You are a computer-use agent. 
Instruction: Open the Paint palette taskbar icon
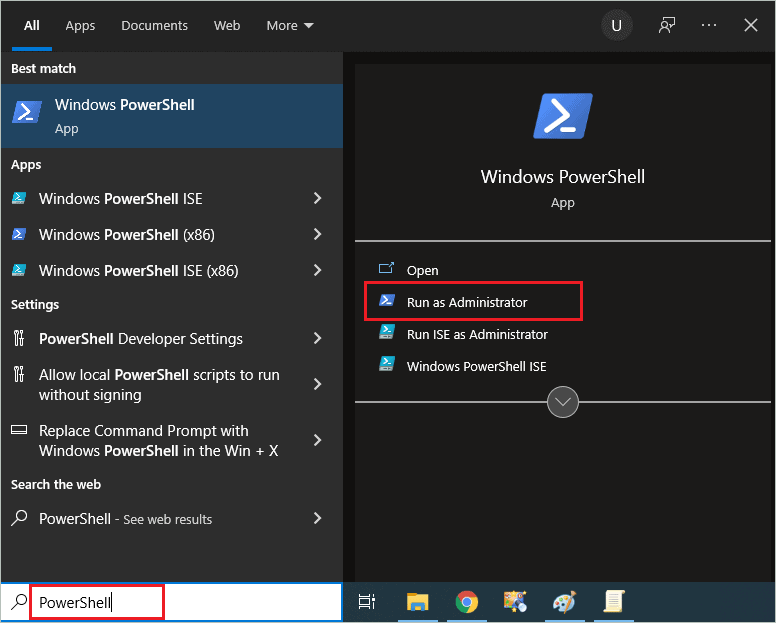point(565,601)
